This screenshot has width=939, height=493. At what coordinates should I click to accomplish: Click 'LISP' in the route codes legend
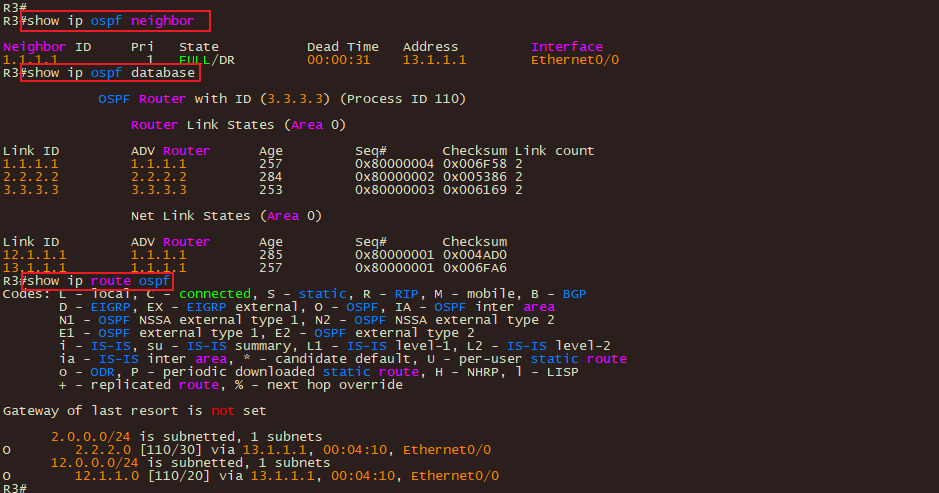point(562,372)
